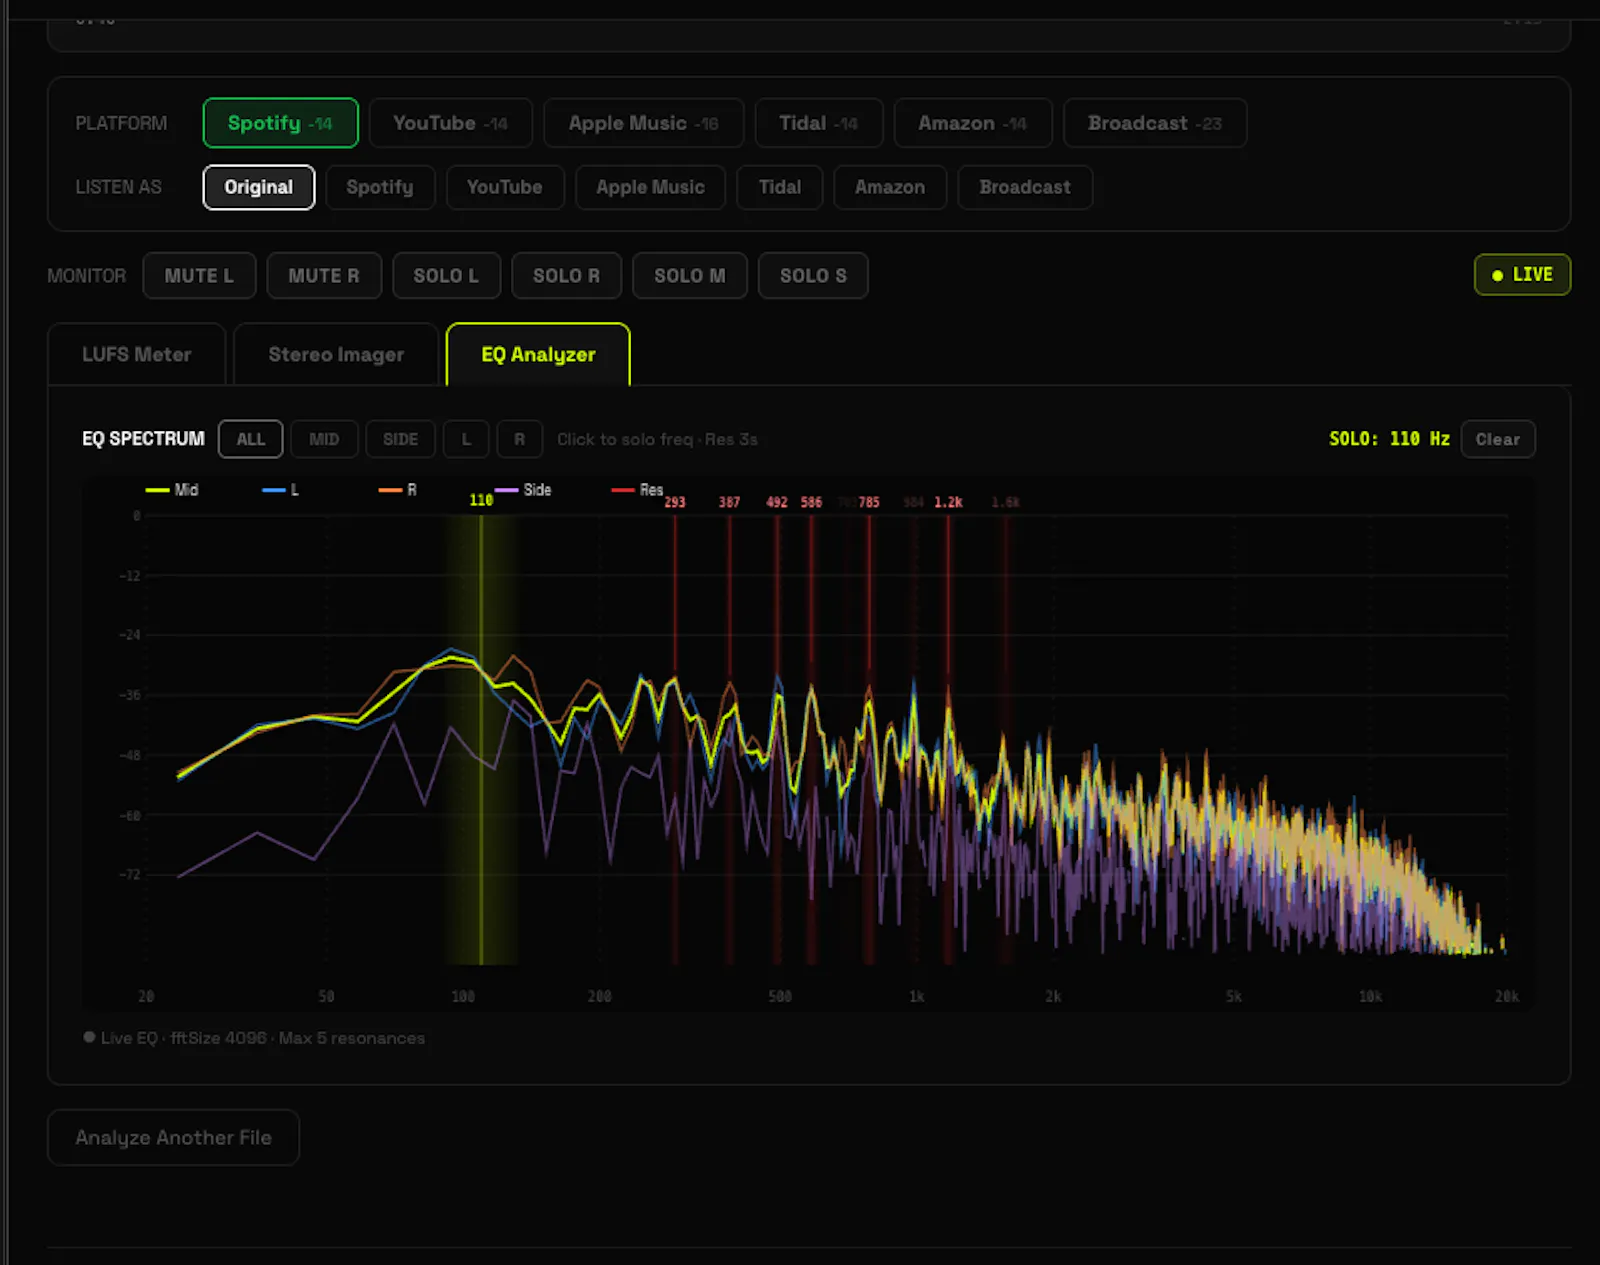Viewport: 1600px width, 1265px height.
Task: Click the orange R legend swatch
Action: [391, 490]
